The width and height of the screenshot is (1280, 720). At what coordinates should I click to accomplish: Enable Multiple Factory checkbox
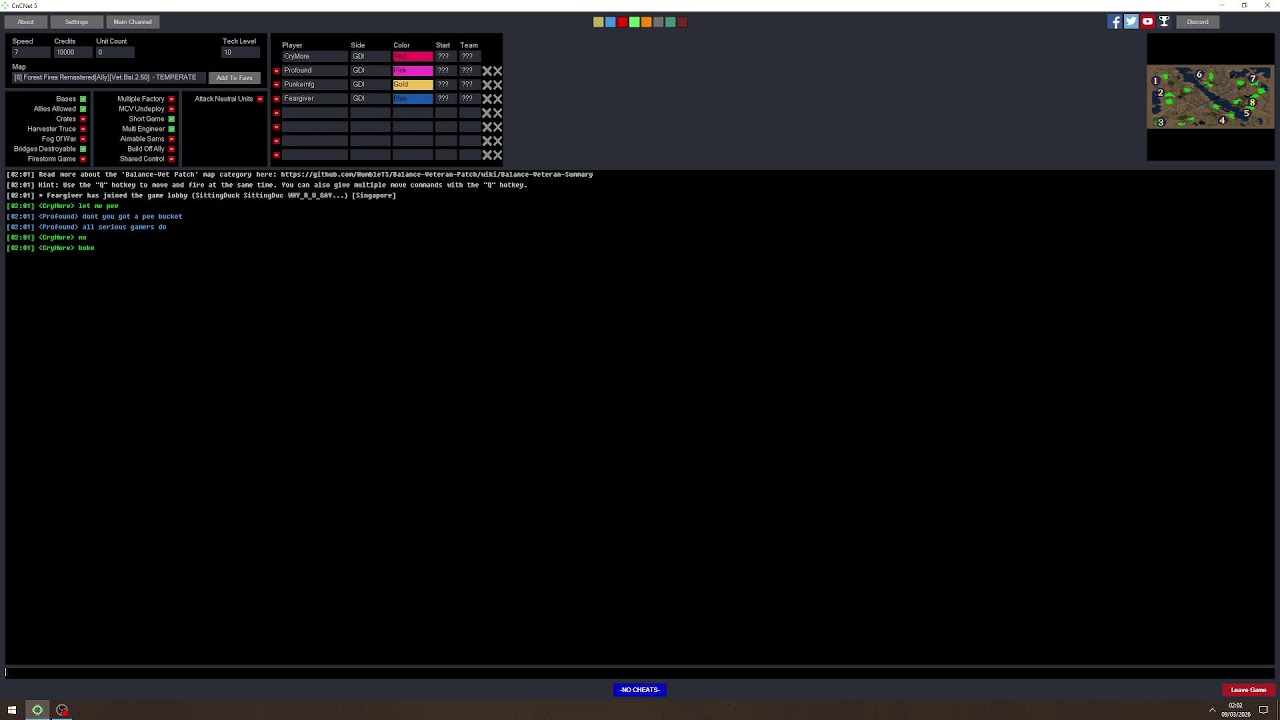171,99
